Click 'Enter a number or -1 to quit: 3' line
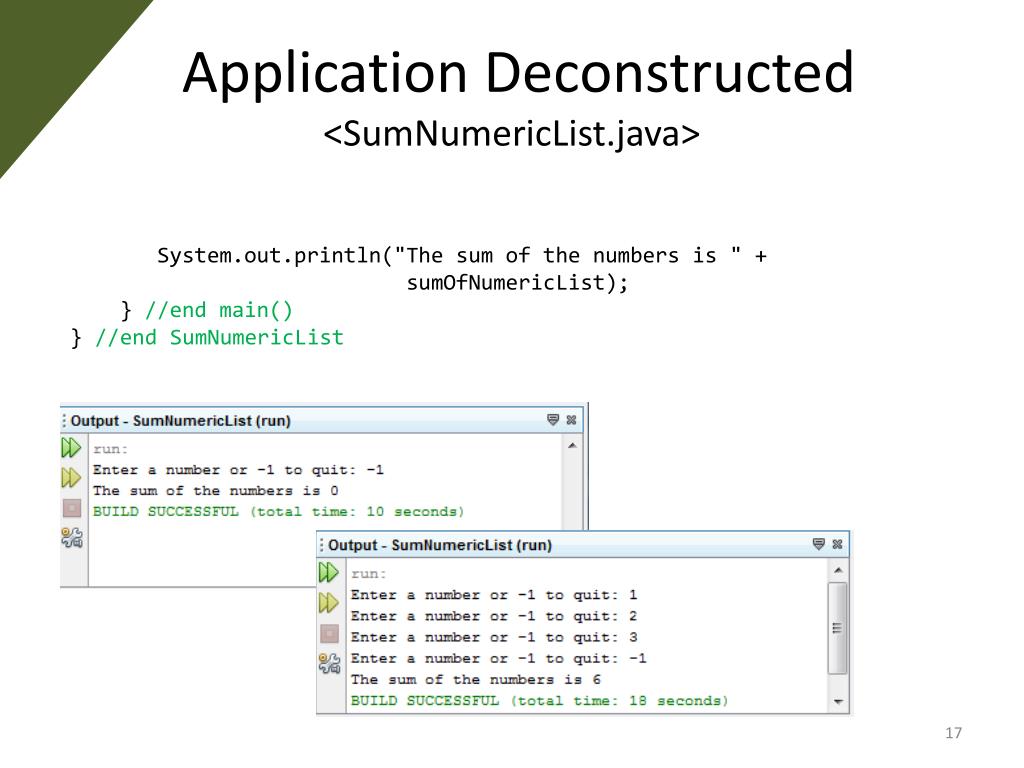1024x768 pixels. 494,637
